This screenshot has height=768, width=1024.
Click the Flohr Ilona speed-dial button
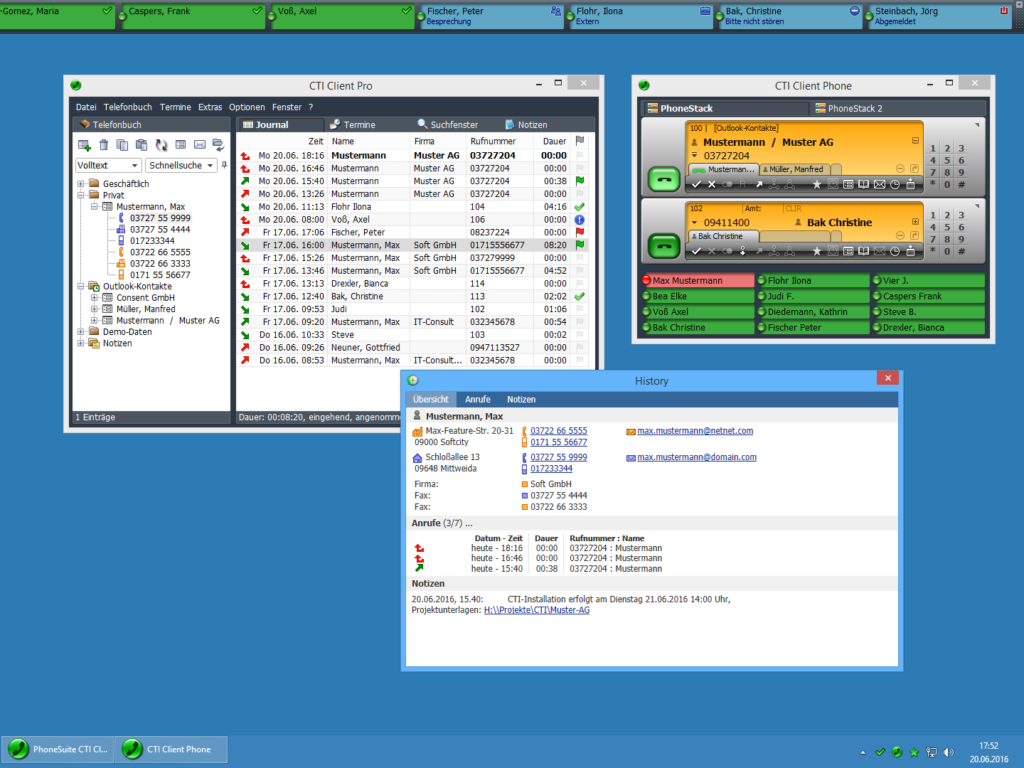tap(812, 281)
